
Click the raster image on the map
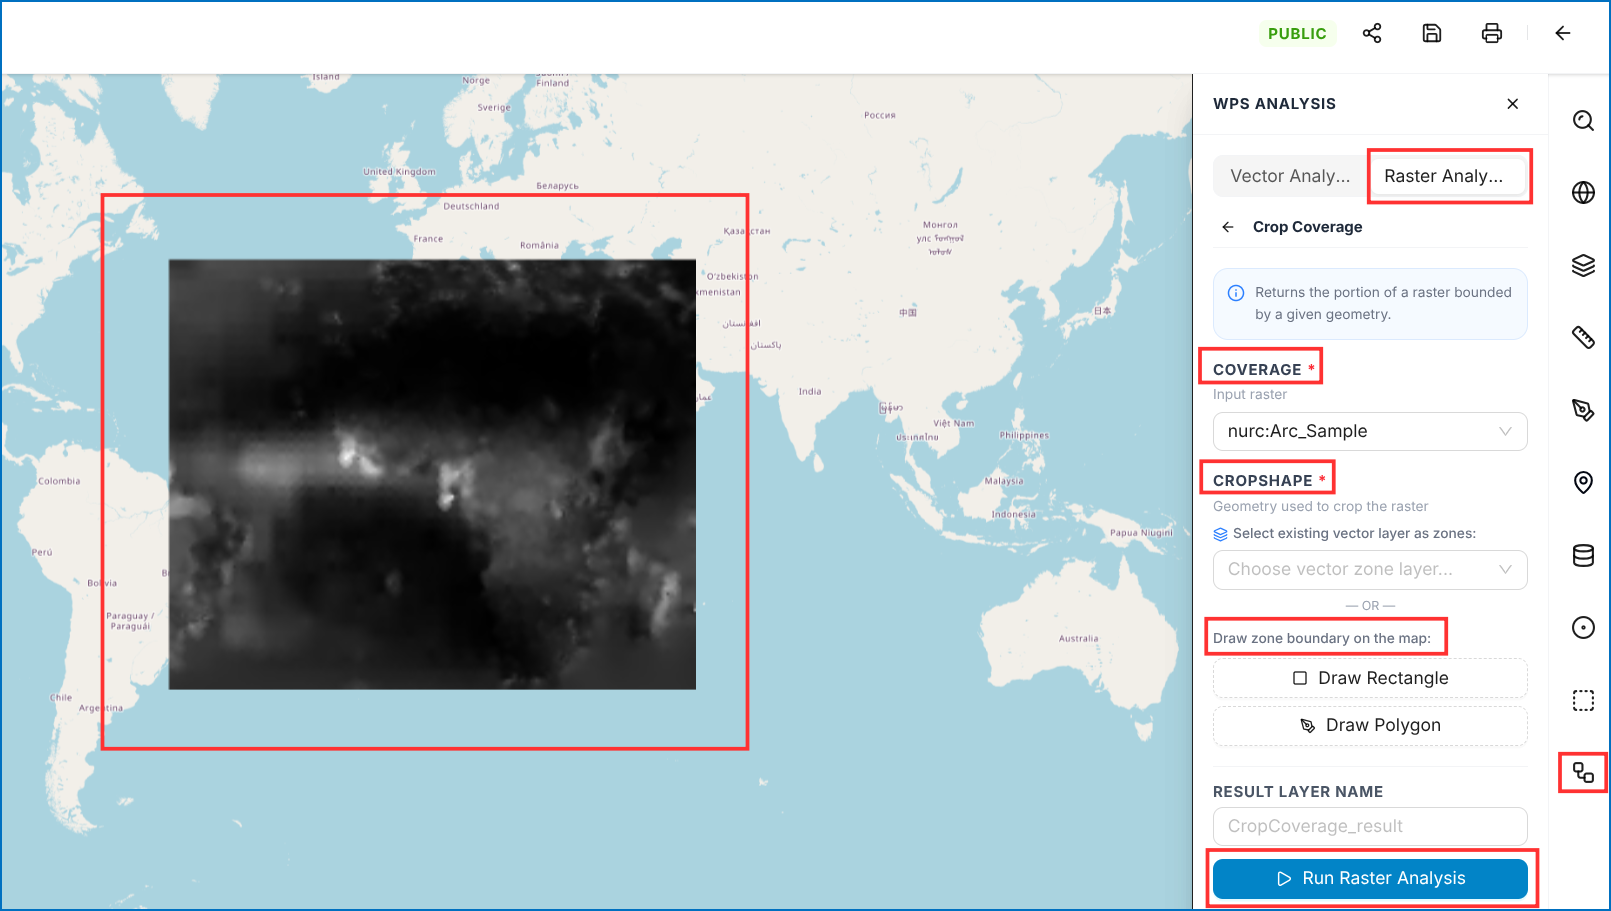coord(432,474)
